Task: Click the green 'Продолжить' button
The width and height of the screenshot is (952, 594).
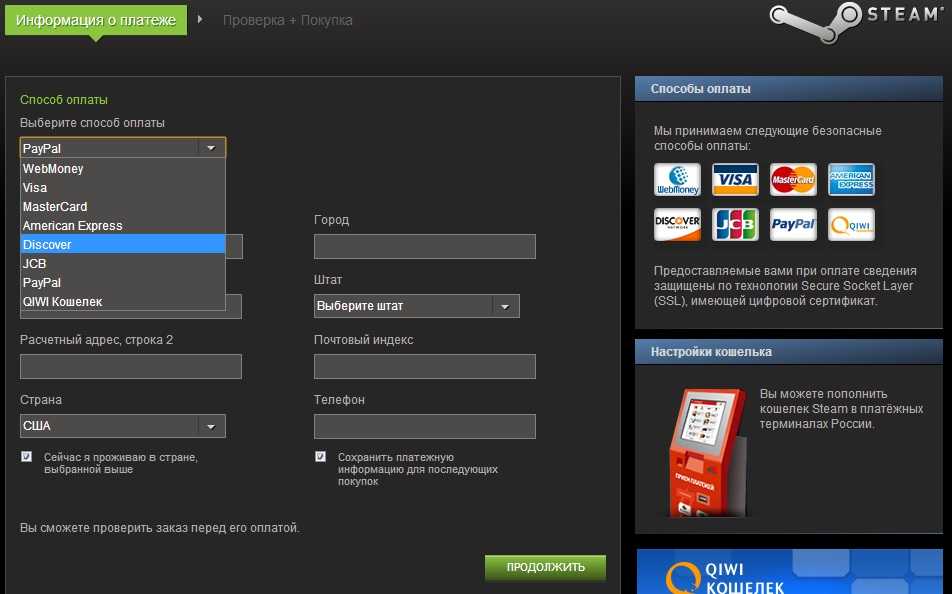Action: (x=545, y=567)
